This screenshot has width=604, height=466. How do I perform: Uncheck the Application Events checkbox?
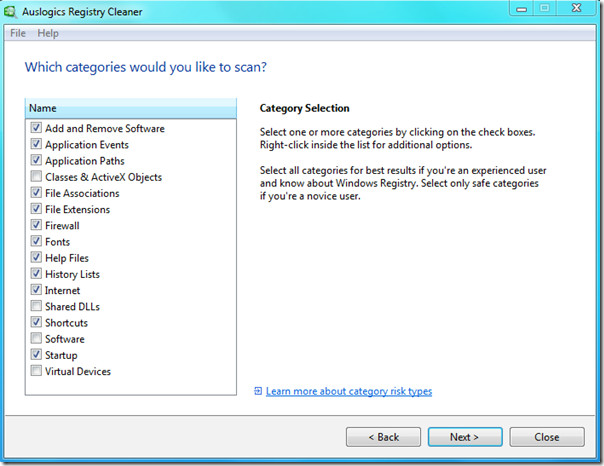coord(36,144)
